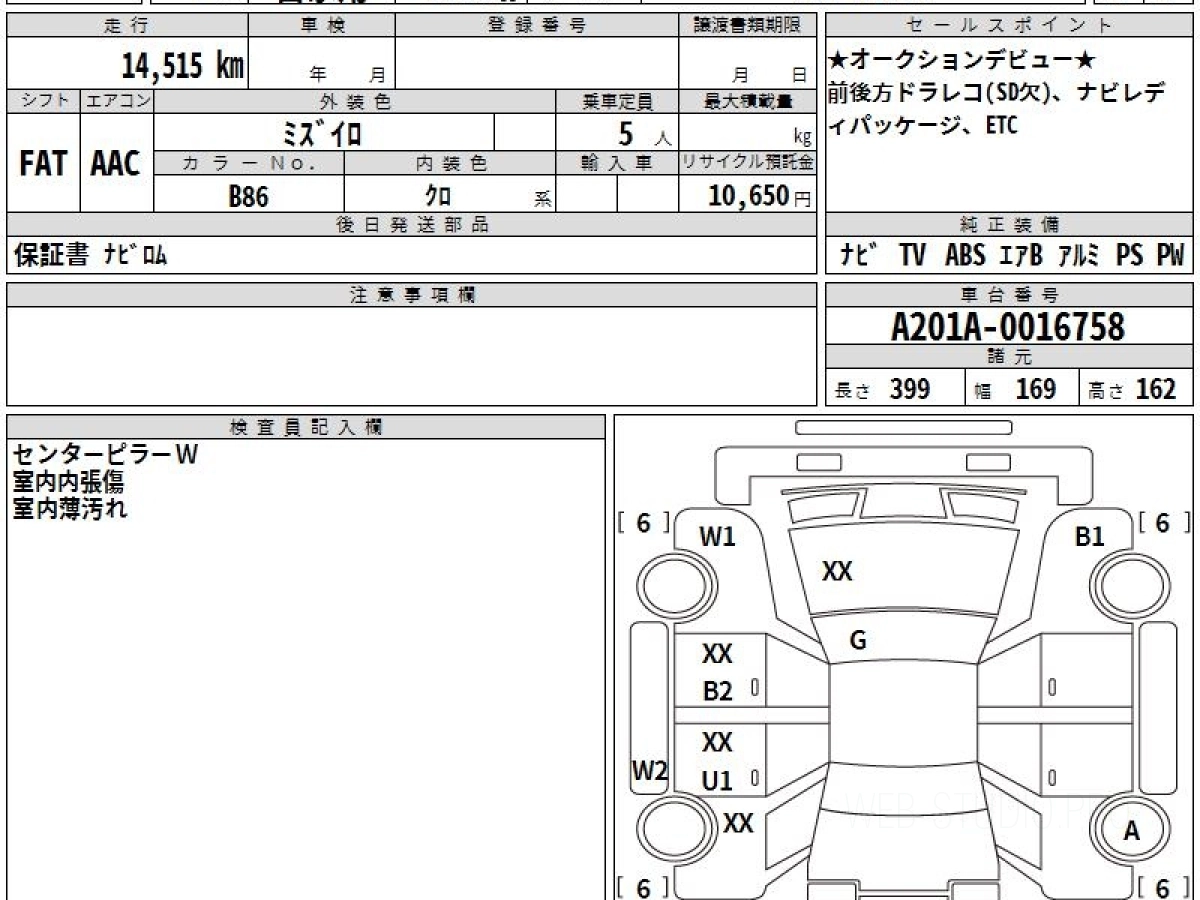Click chassis number A201A-0016758
This screenshot has height=900, width=1200.
tap(1008, 326)
